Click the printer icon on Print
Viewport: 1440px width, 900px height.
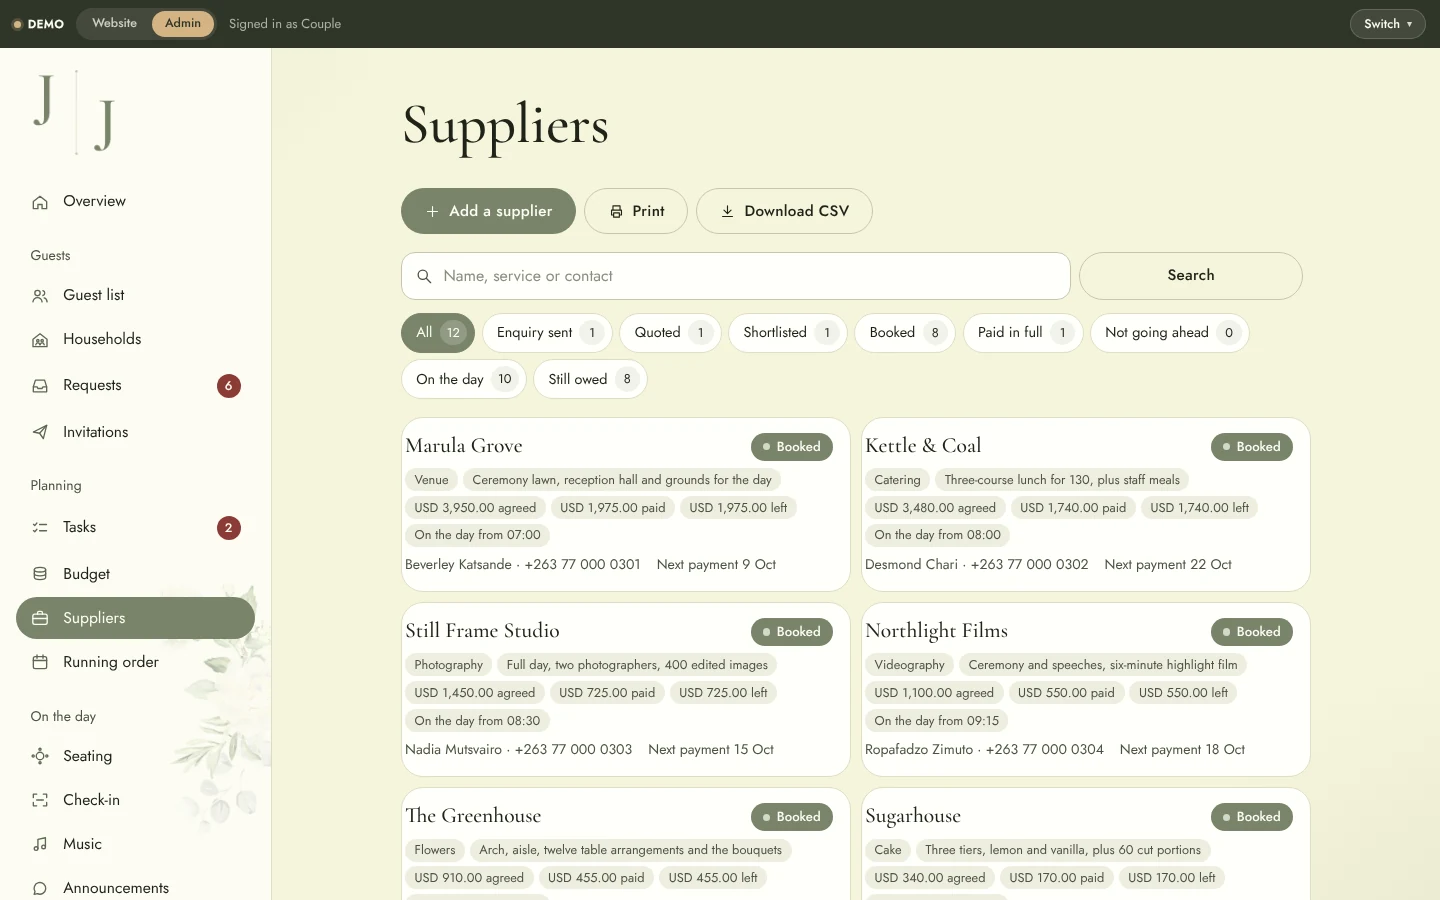pos(616,212)
